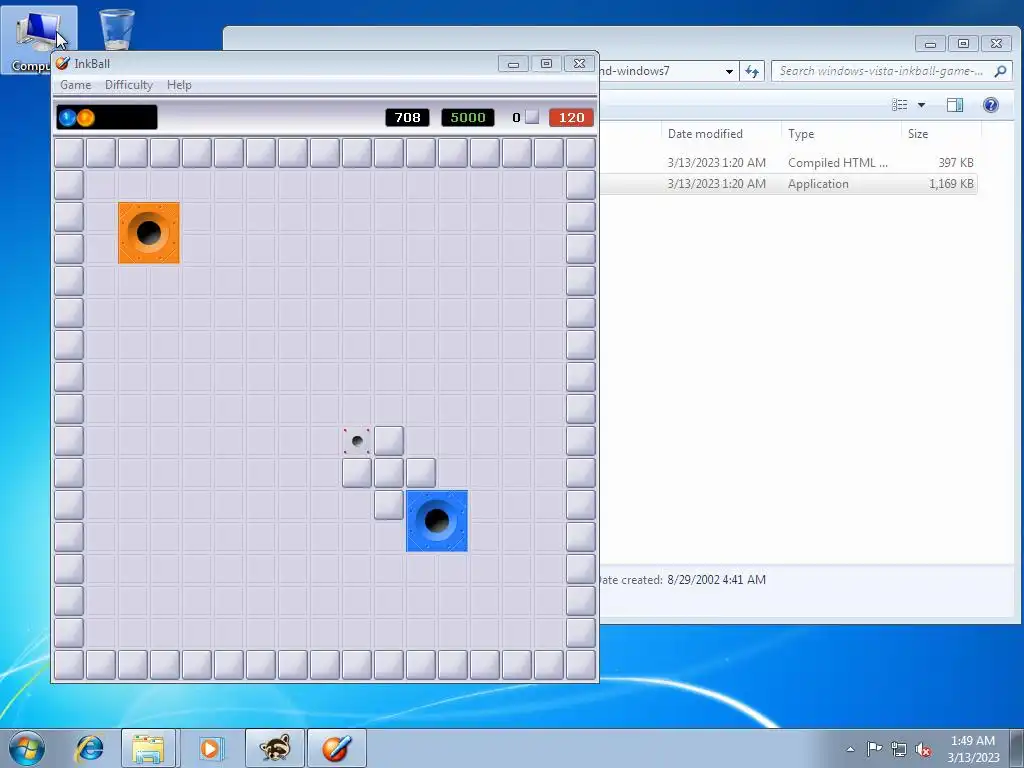Launch Windows Media Player from taskbar

(210, 748)
